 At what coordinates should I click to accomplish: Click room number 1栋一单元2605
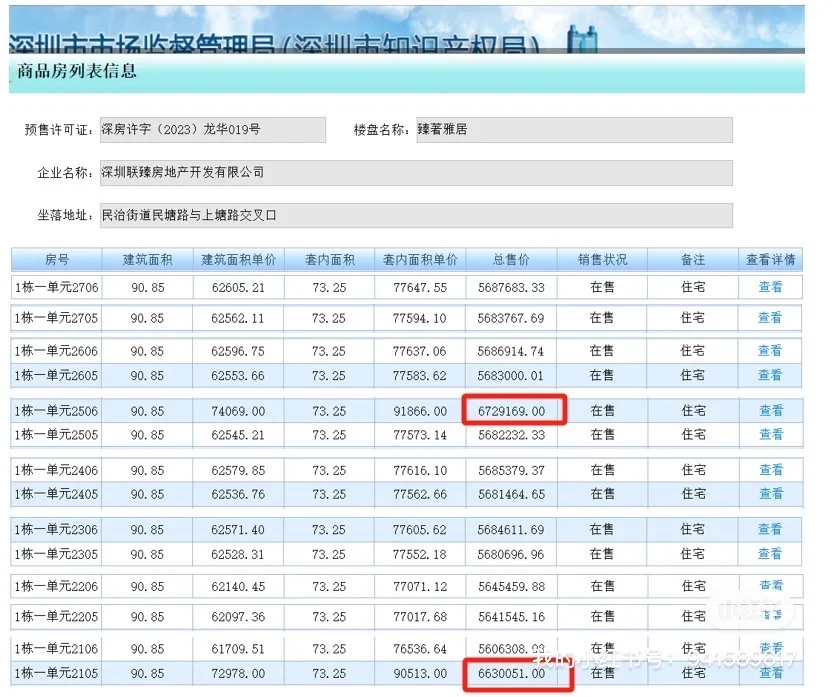(x=56, y=376)
